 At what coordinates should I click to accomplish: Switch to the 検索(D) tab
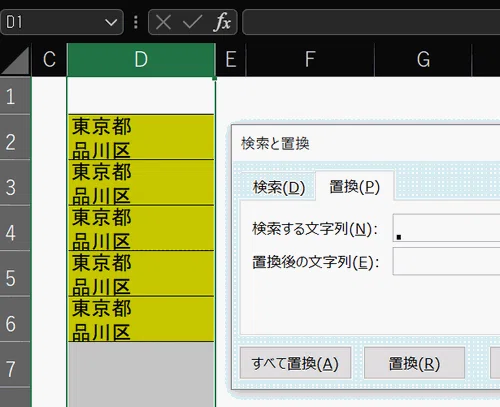coord(279,187)
